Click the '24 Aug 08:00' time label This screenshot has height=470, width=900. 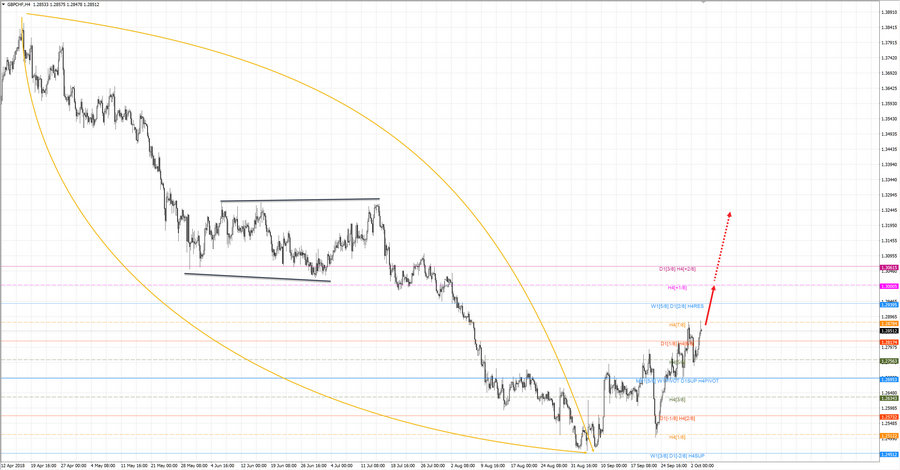coord(554,466)
